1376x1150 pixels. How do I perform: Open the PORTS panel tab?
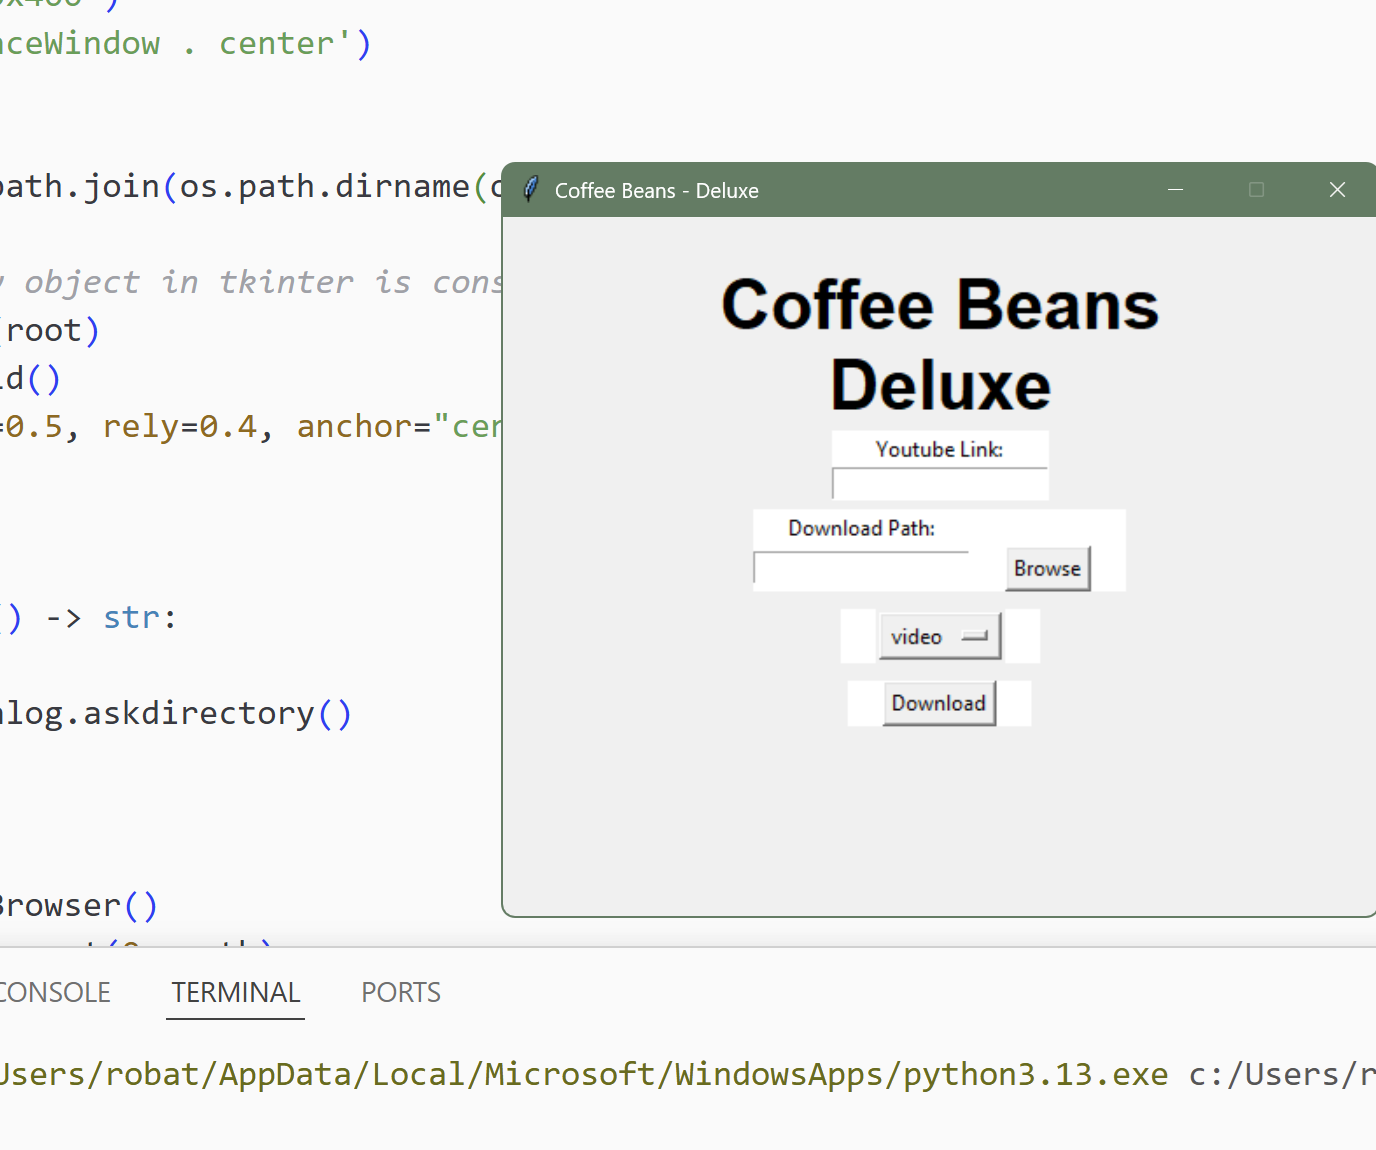400,992
